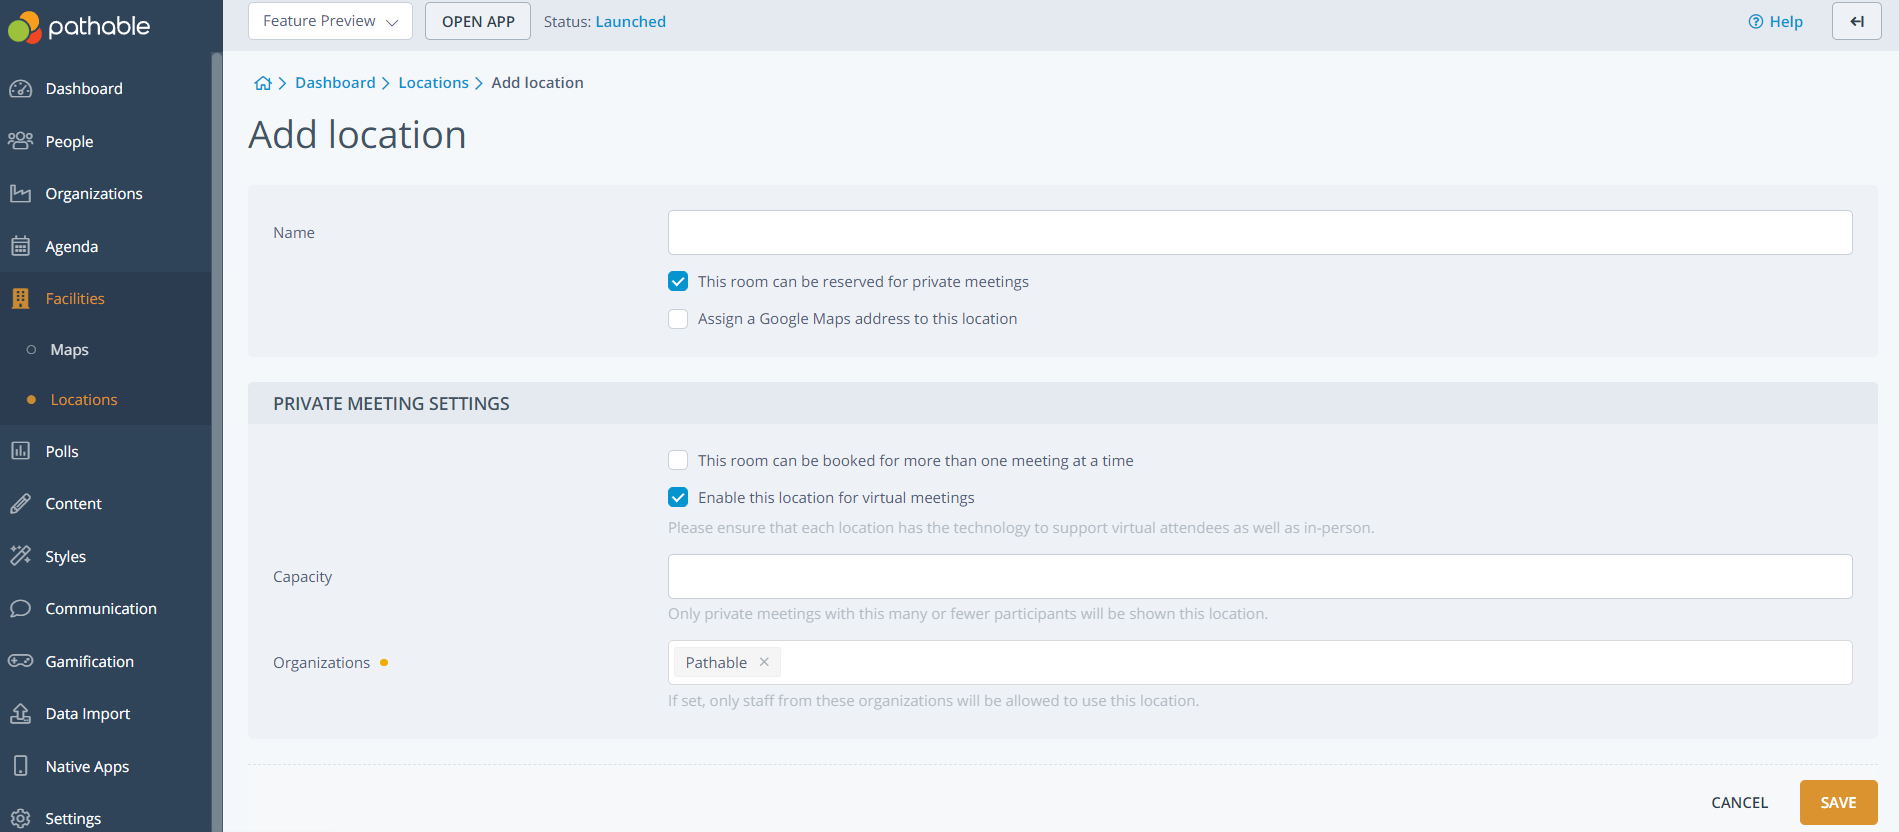Enable Google Maps address assignment
The height and width of the screenshot is (832, 1899).
tap(678, 319)
